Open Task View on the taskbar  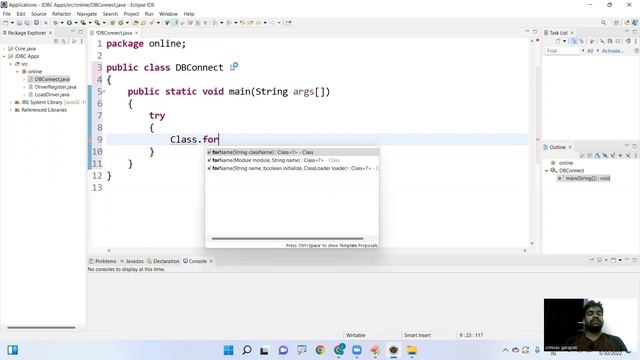(x=264, y=350)
